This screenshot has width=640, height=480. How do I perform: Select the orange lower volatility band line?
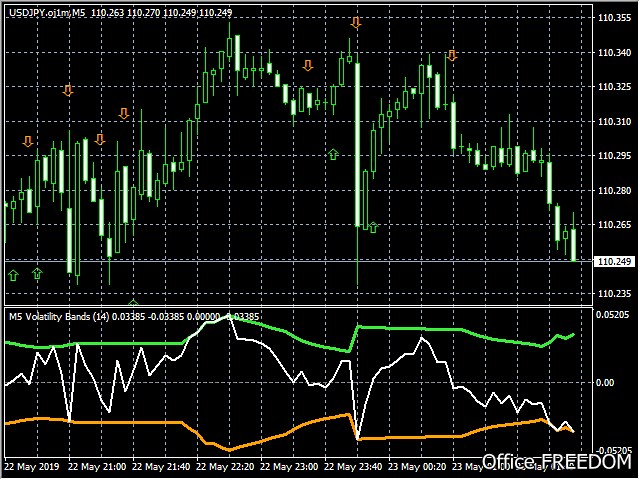coord(408,438)
